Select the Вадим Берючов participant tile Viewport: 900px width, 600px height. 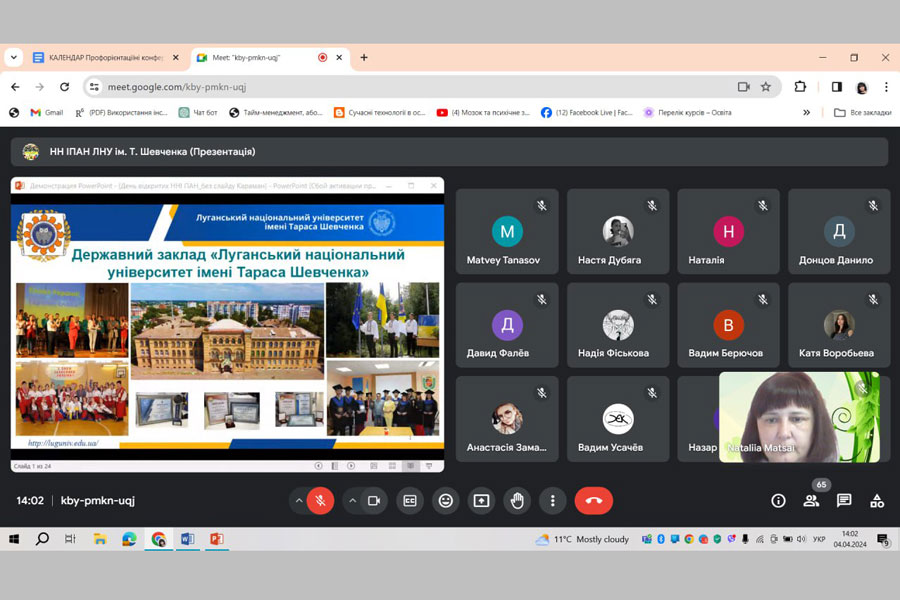pos(728,325)
